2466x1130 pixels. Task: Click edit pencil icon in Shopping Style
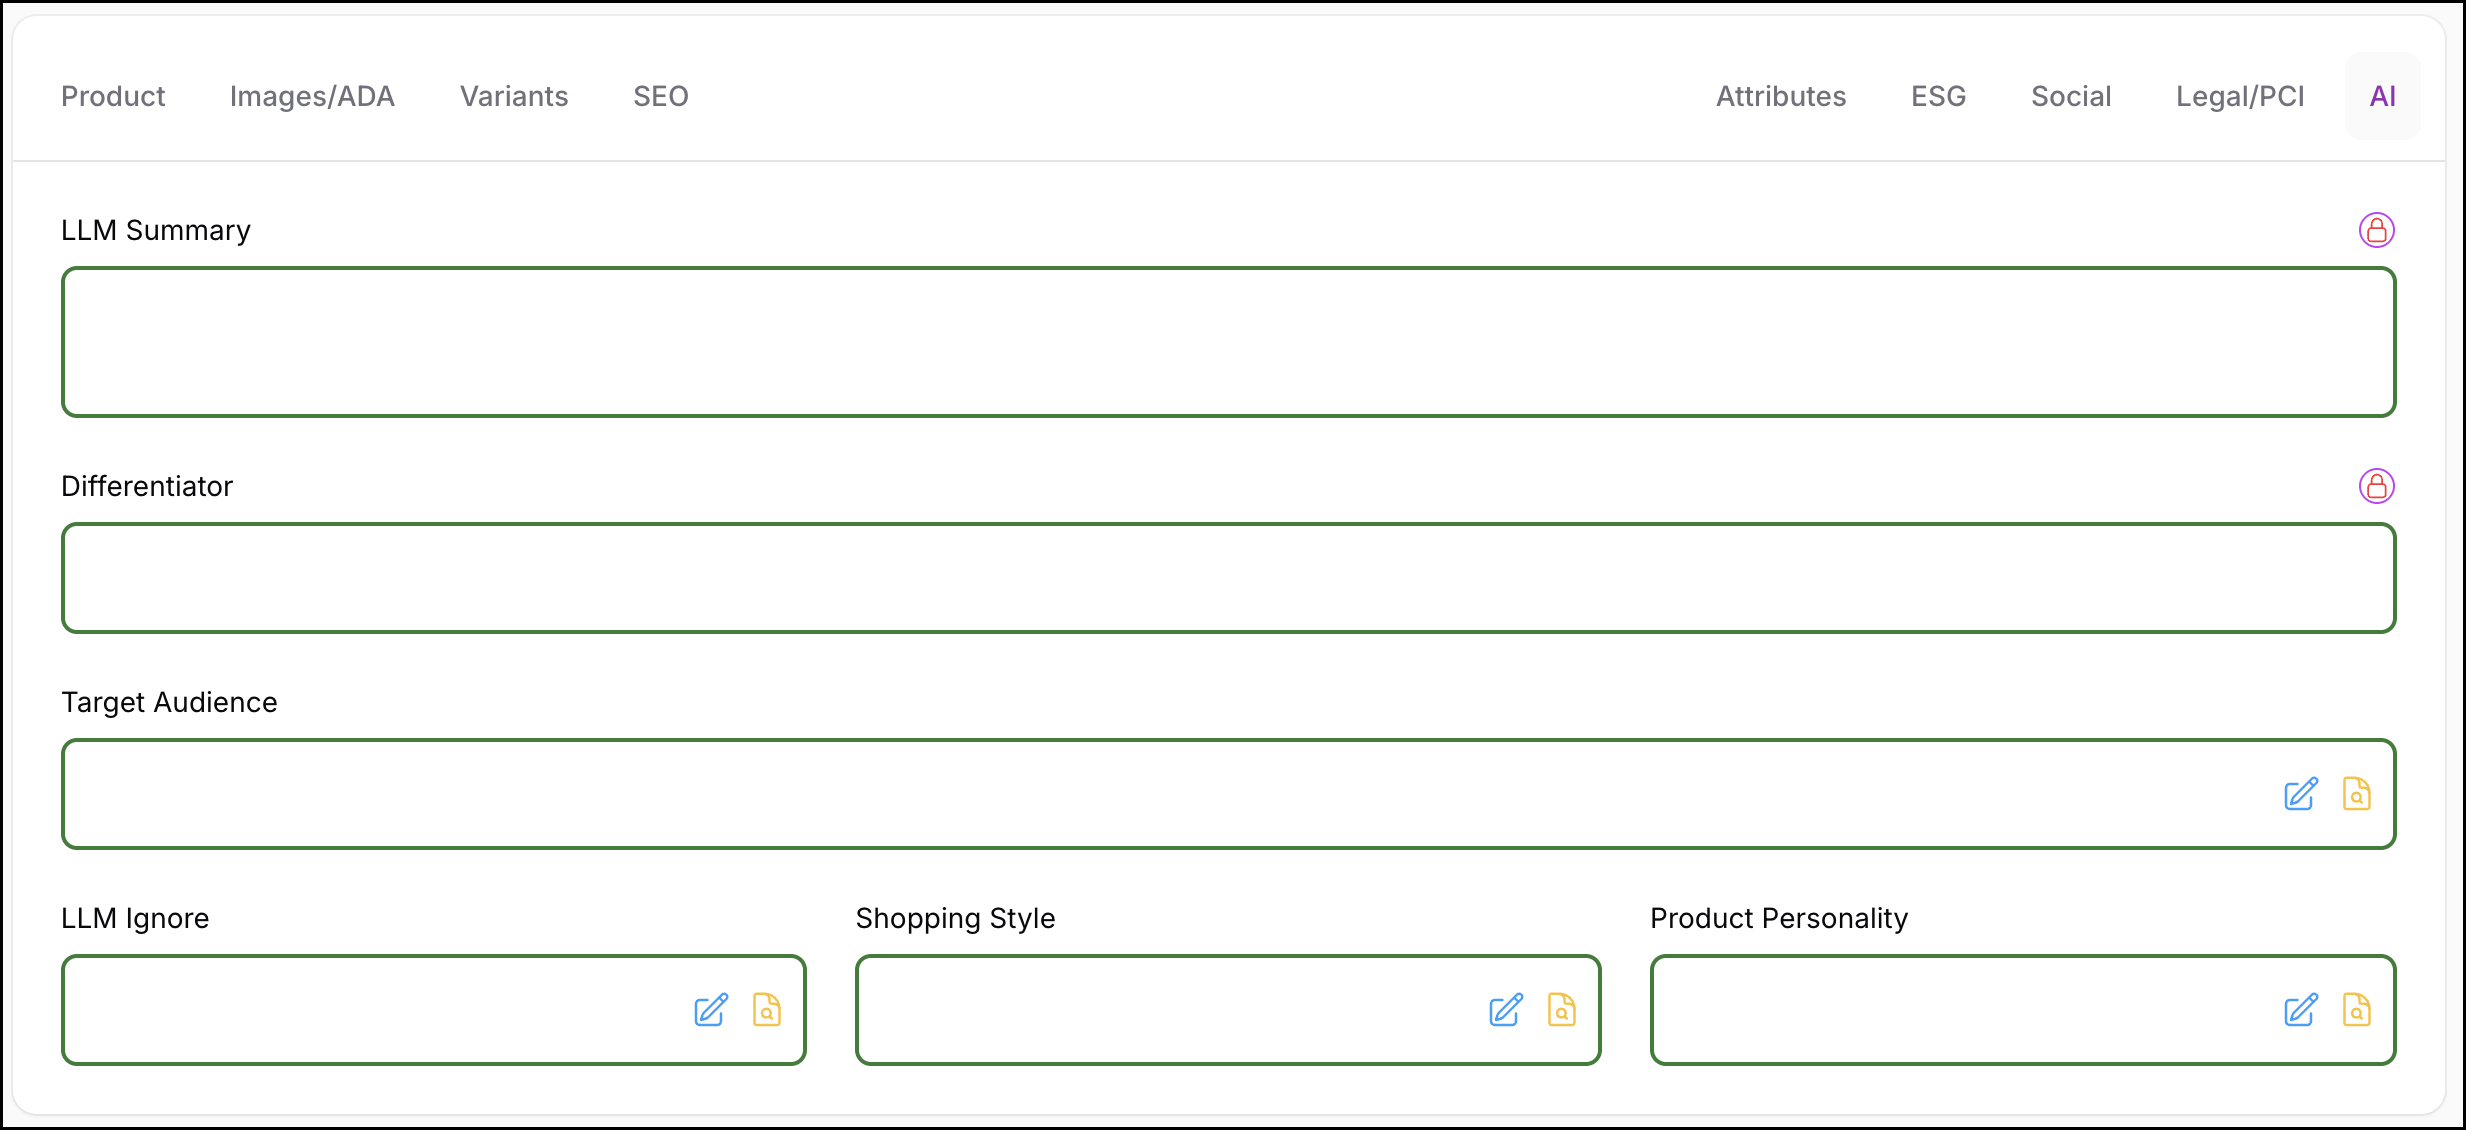(x=1506, y=1010)
